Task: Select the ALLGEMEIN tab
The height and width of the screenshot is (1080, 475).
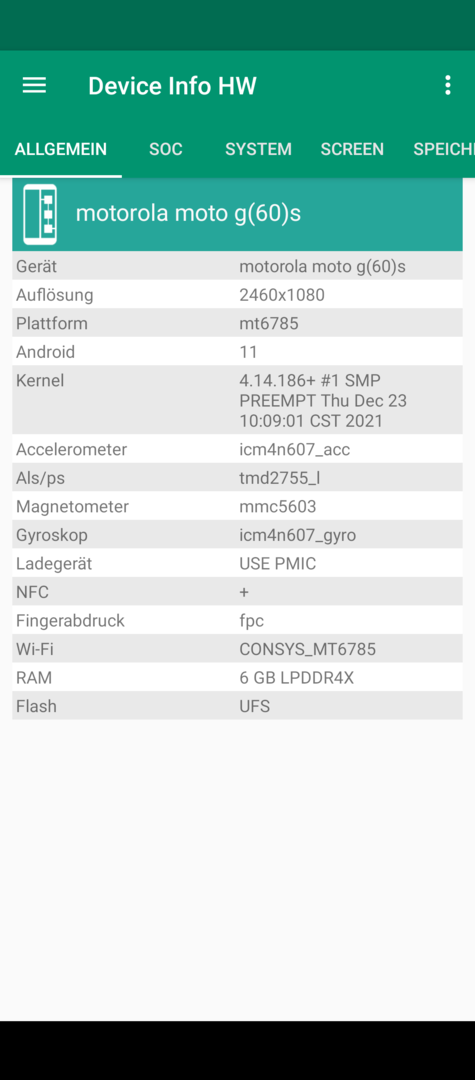Action: (x=61, y=149)
